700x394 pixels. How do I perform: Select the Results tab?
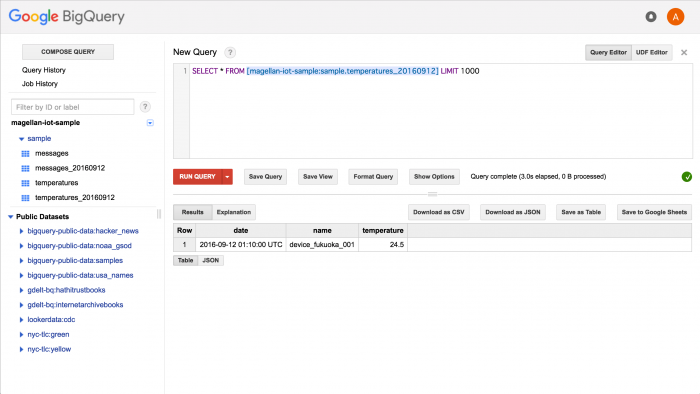coord(192,212)
